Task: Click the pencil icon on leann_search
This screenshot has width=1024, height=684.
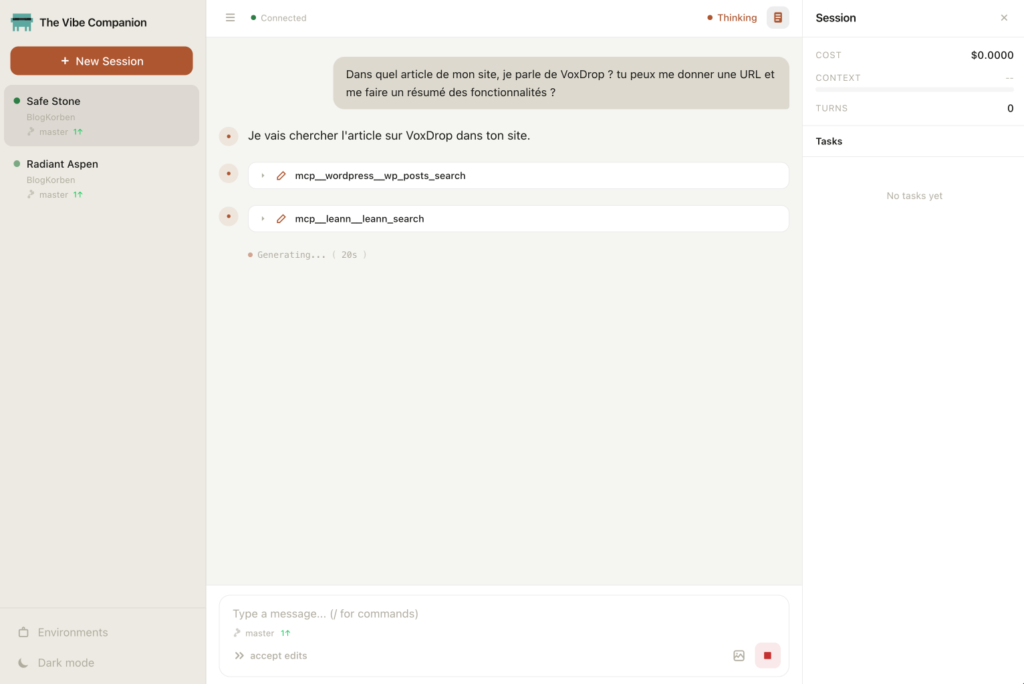Action: pyautogui.click(x=281, y=219)
